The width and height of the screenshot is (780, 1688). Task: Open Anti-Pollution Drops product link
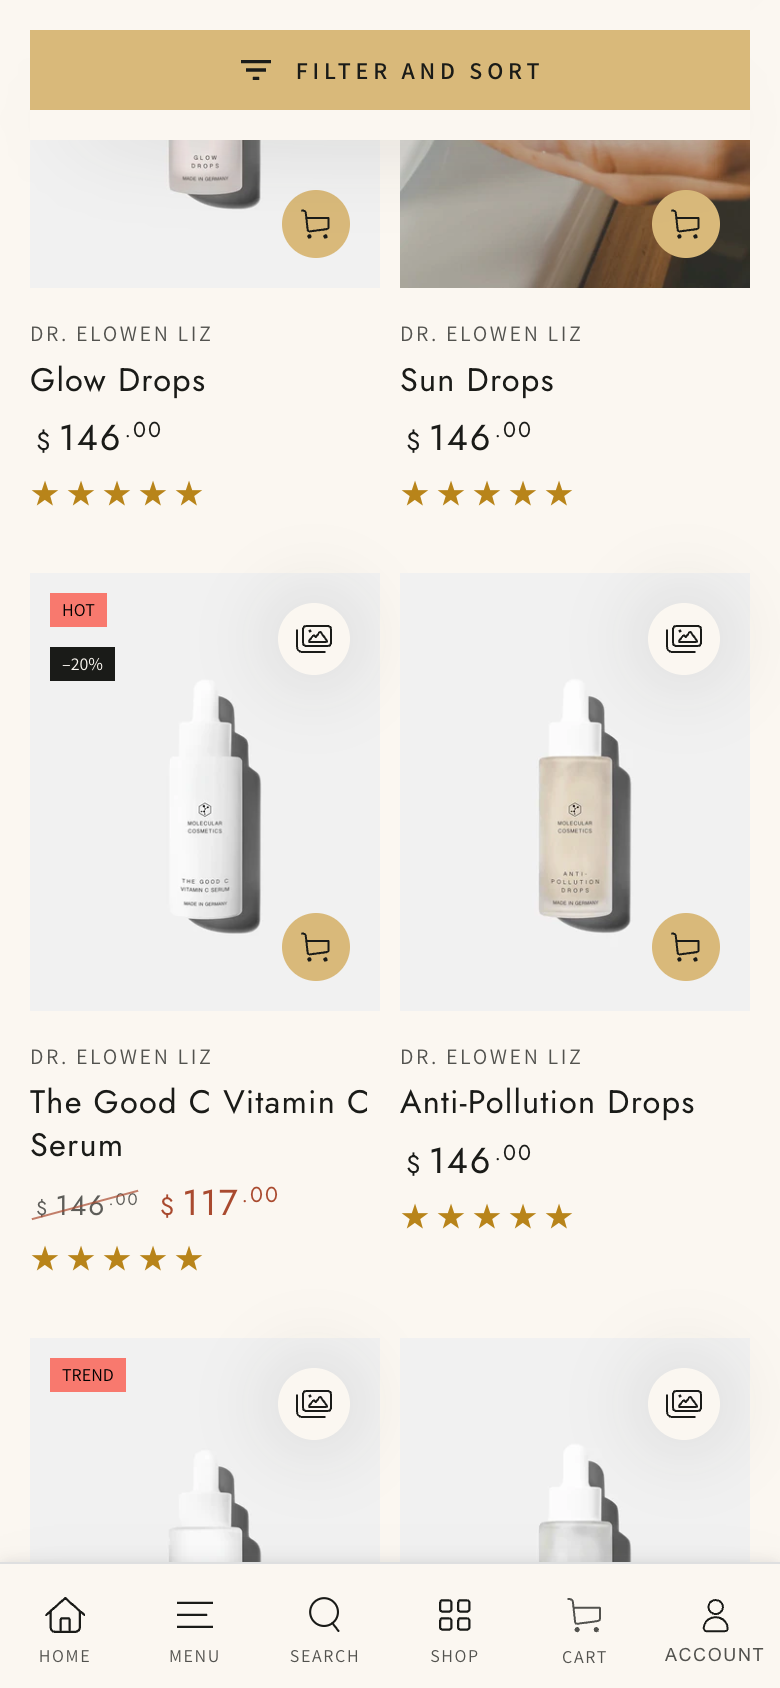(x=548, y=1103)
